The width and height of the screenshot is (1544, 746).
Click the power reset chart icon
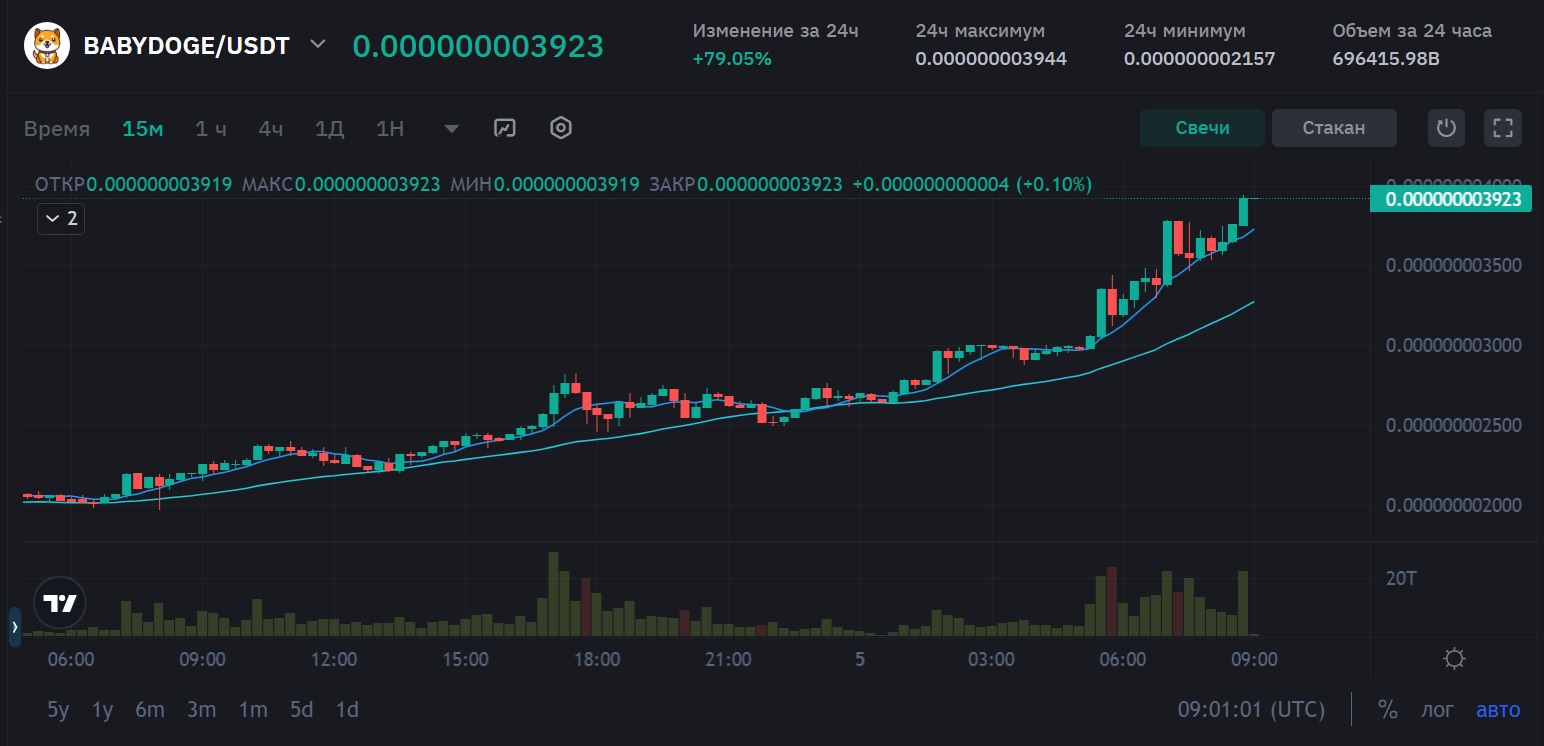click(x=1446, y=128)
